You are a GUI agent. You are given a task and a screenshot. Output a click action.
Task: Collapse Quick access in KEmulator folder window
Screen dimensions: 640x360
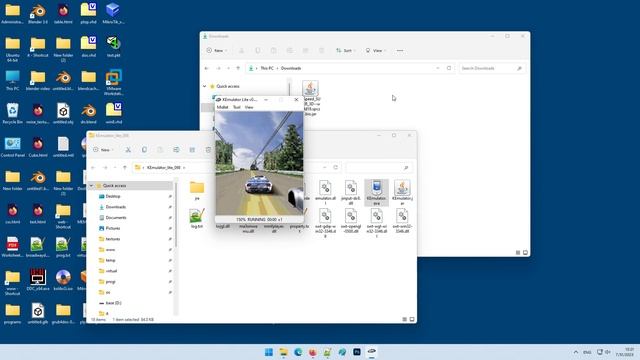[91, 186]
